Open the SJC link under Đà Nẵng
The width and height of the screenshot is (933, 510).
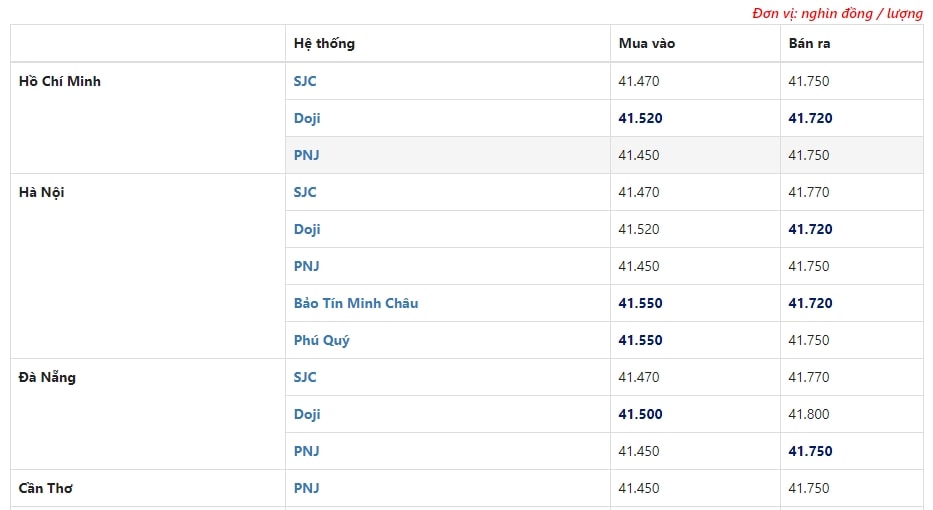click(305, 377)
